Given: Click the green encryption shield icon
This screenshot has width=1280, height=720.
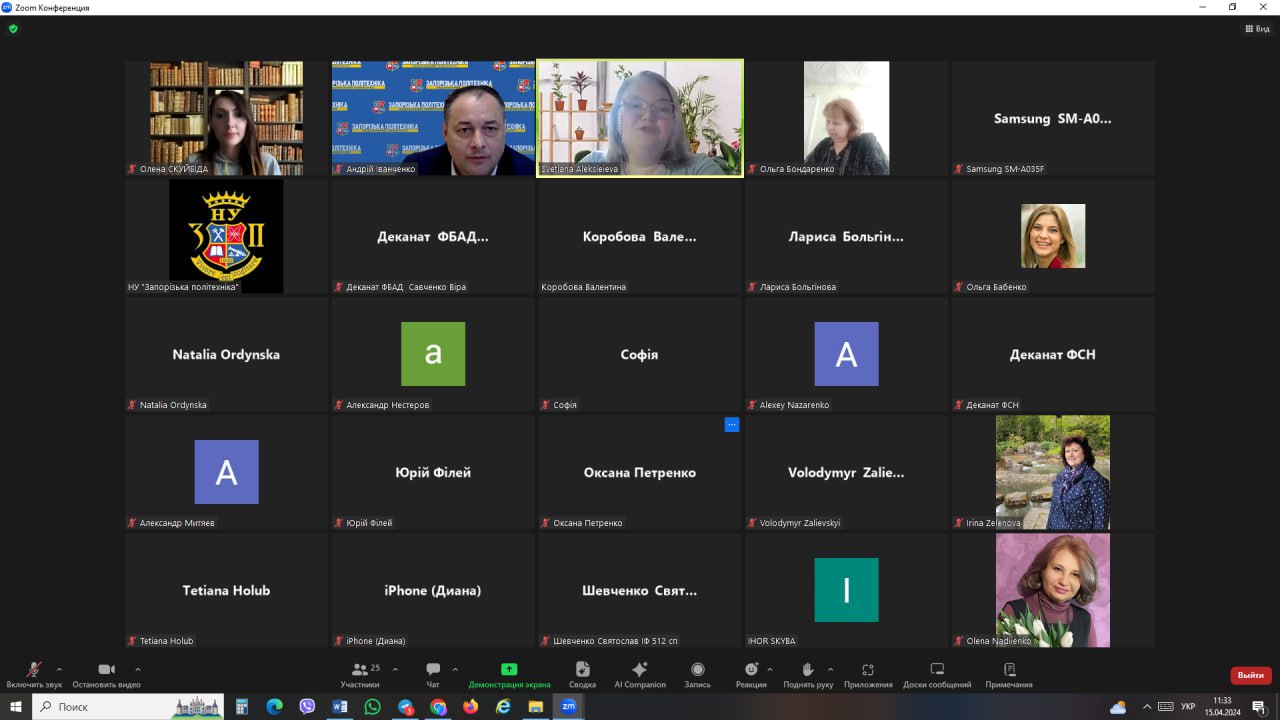Looking at the screenshot, I should [13, 29].
